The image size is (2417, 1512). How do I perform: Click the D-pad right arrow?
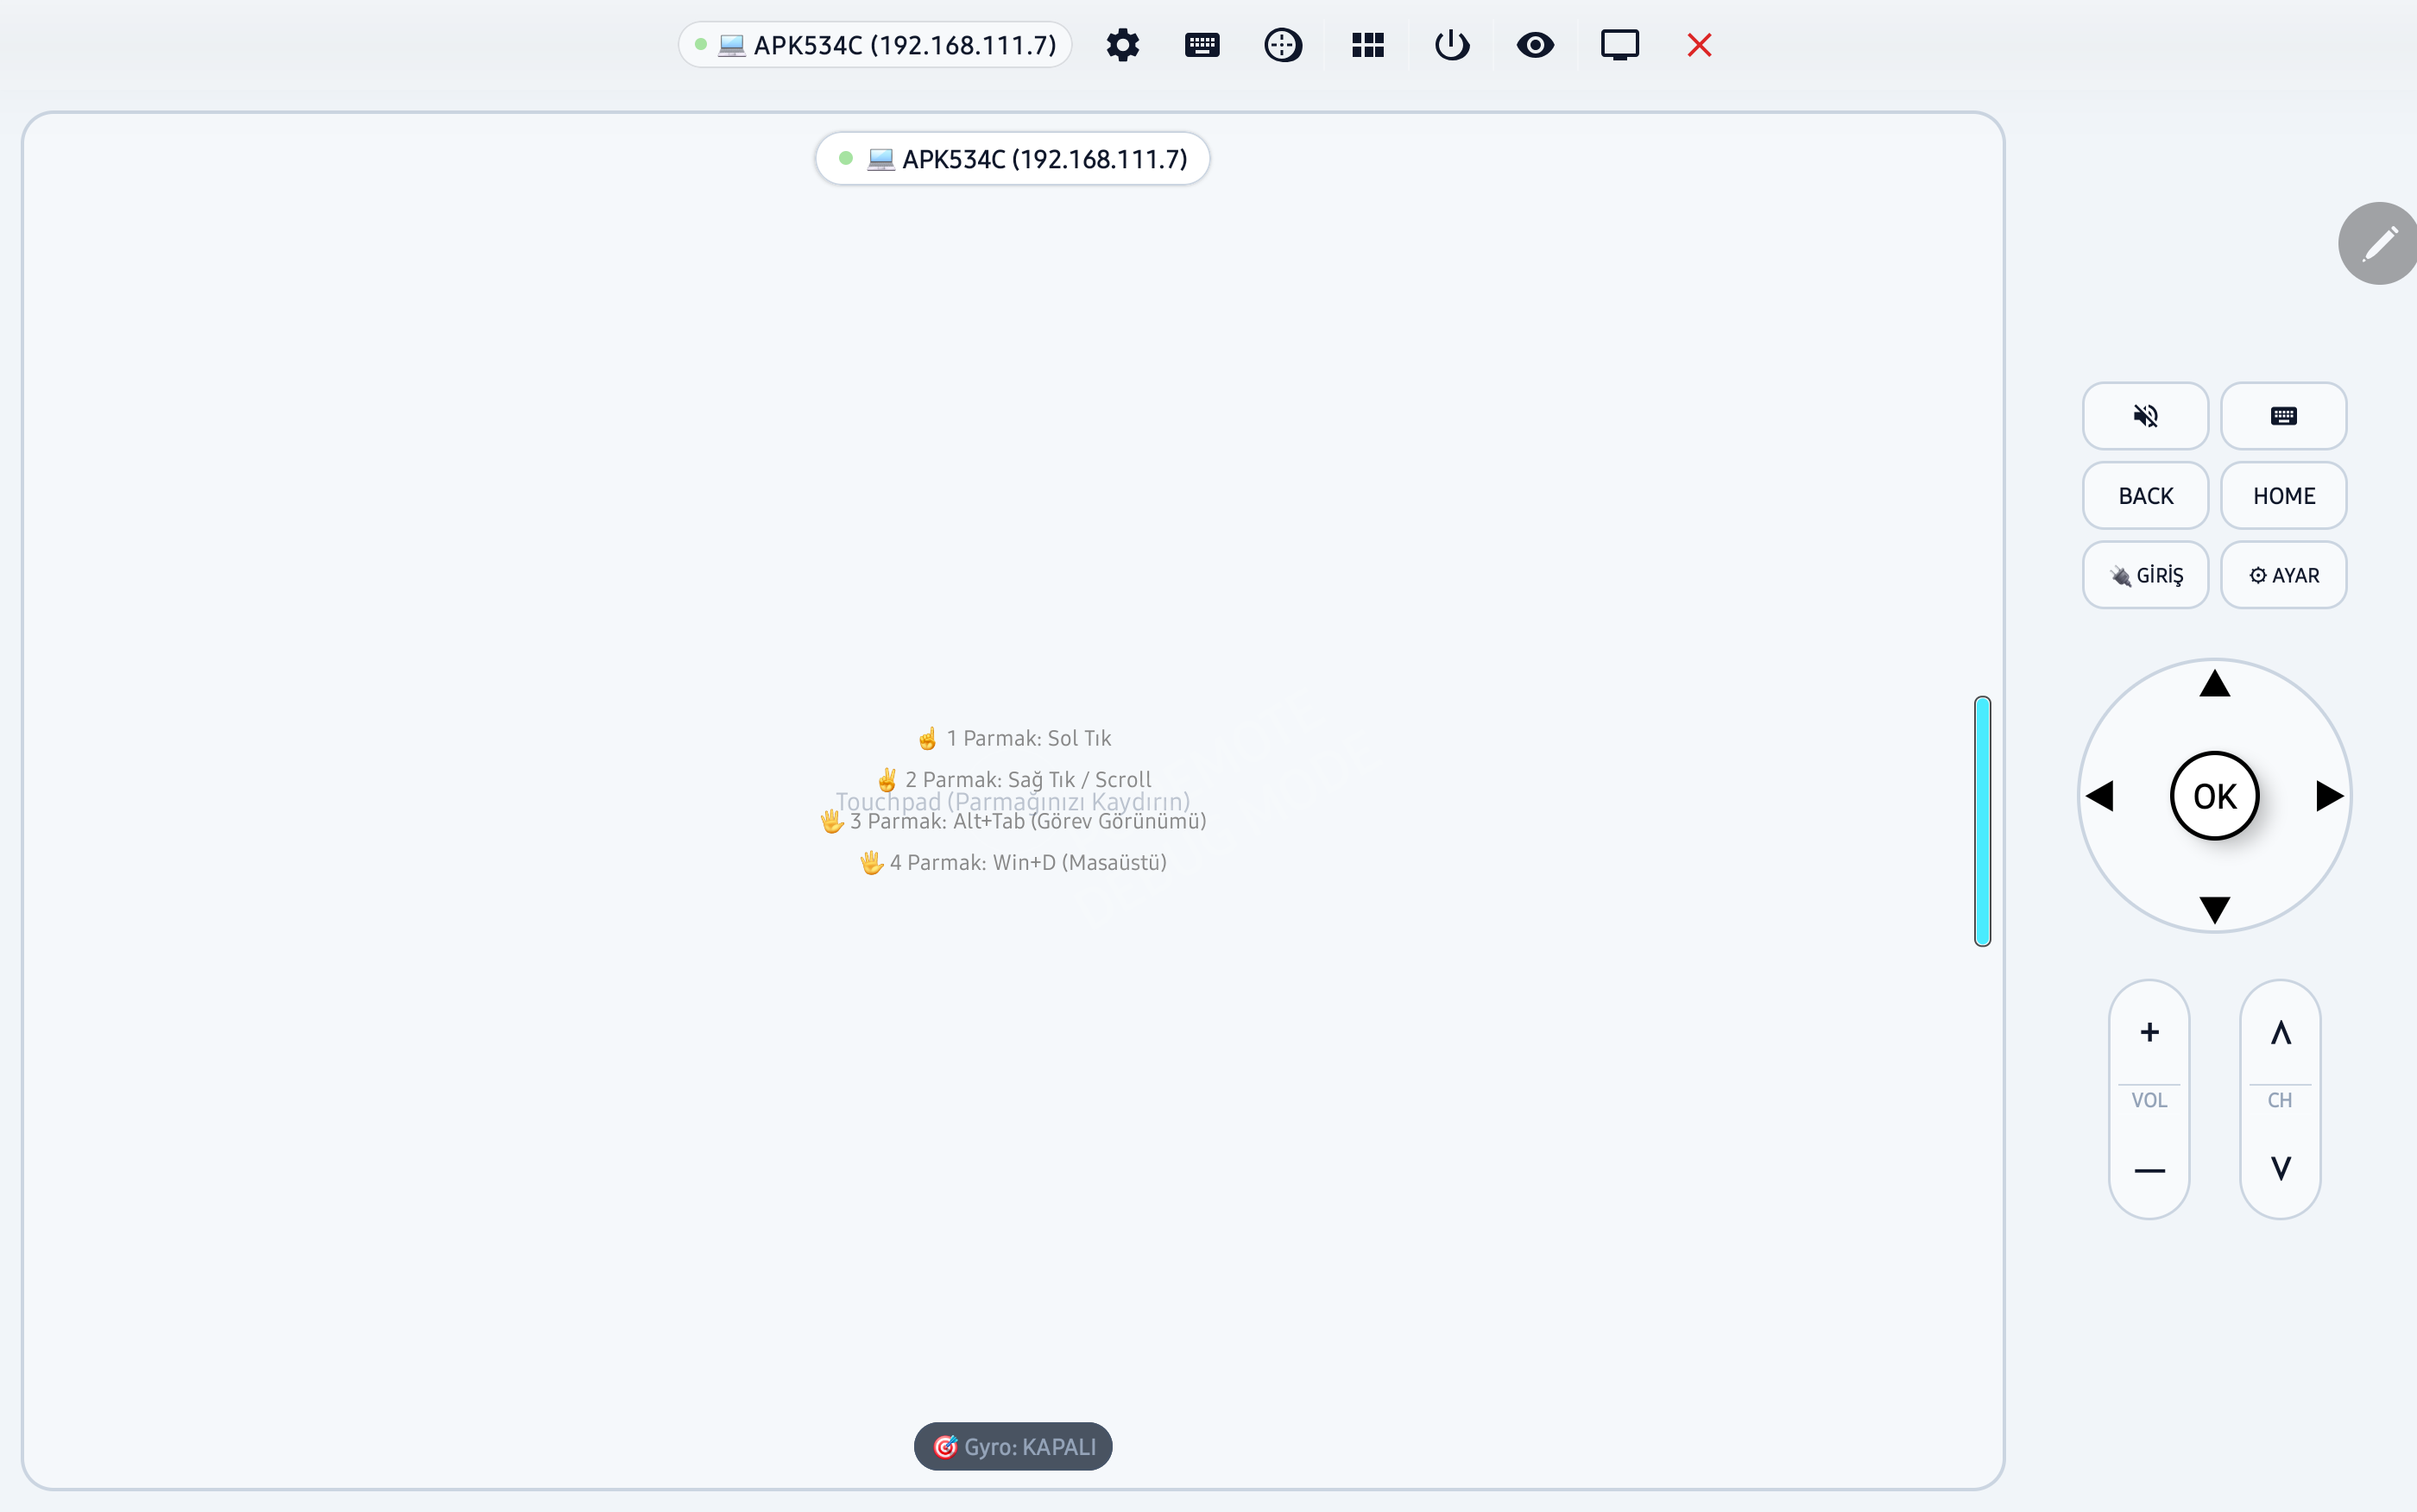point(2329,796)
